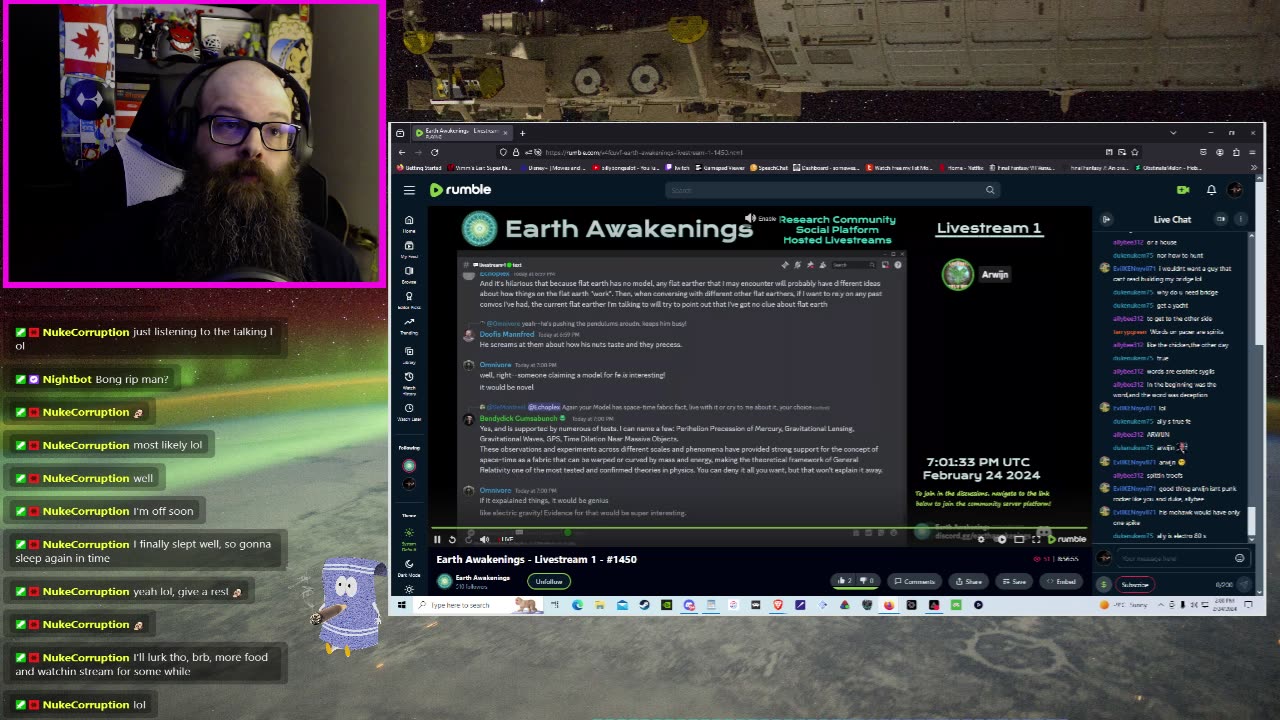Open browser application menu
Image resolution: width=1280 pixels, height=720 pixels.
coord(1253,152)
